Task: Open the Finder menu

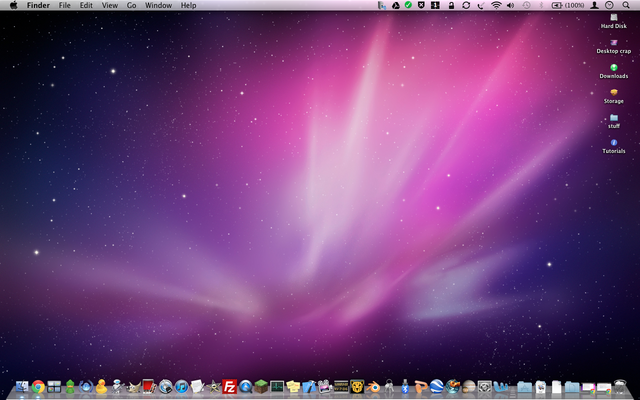Action: pos(38,5)
